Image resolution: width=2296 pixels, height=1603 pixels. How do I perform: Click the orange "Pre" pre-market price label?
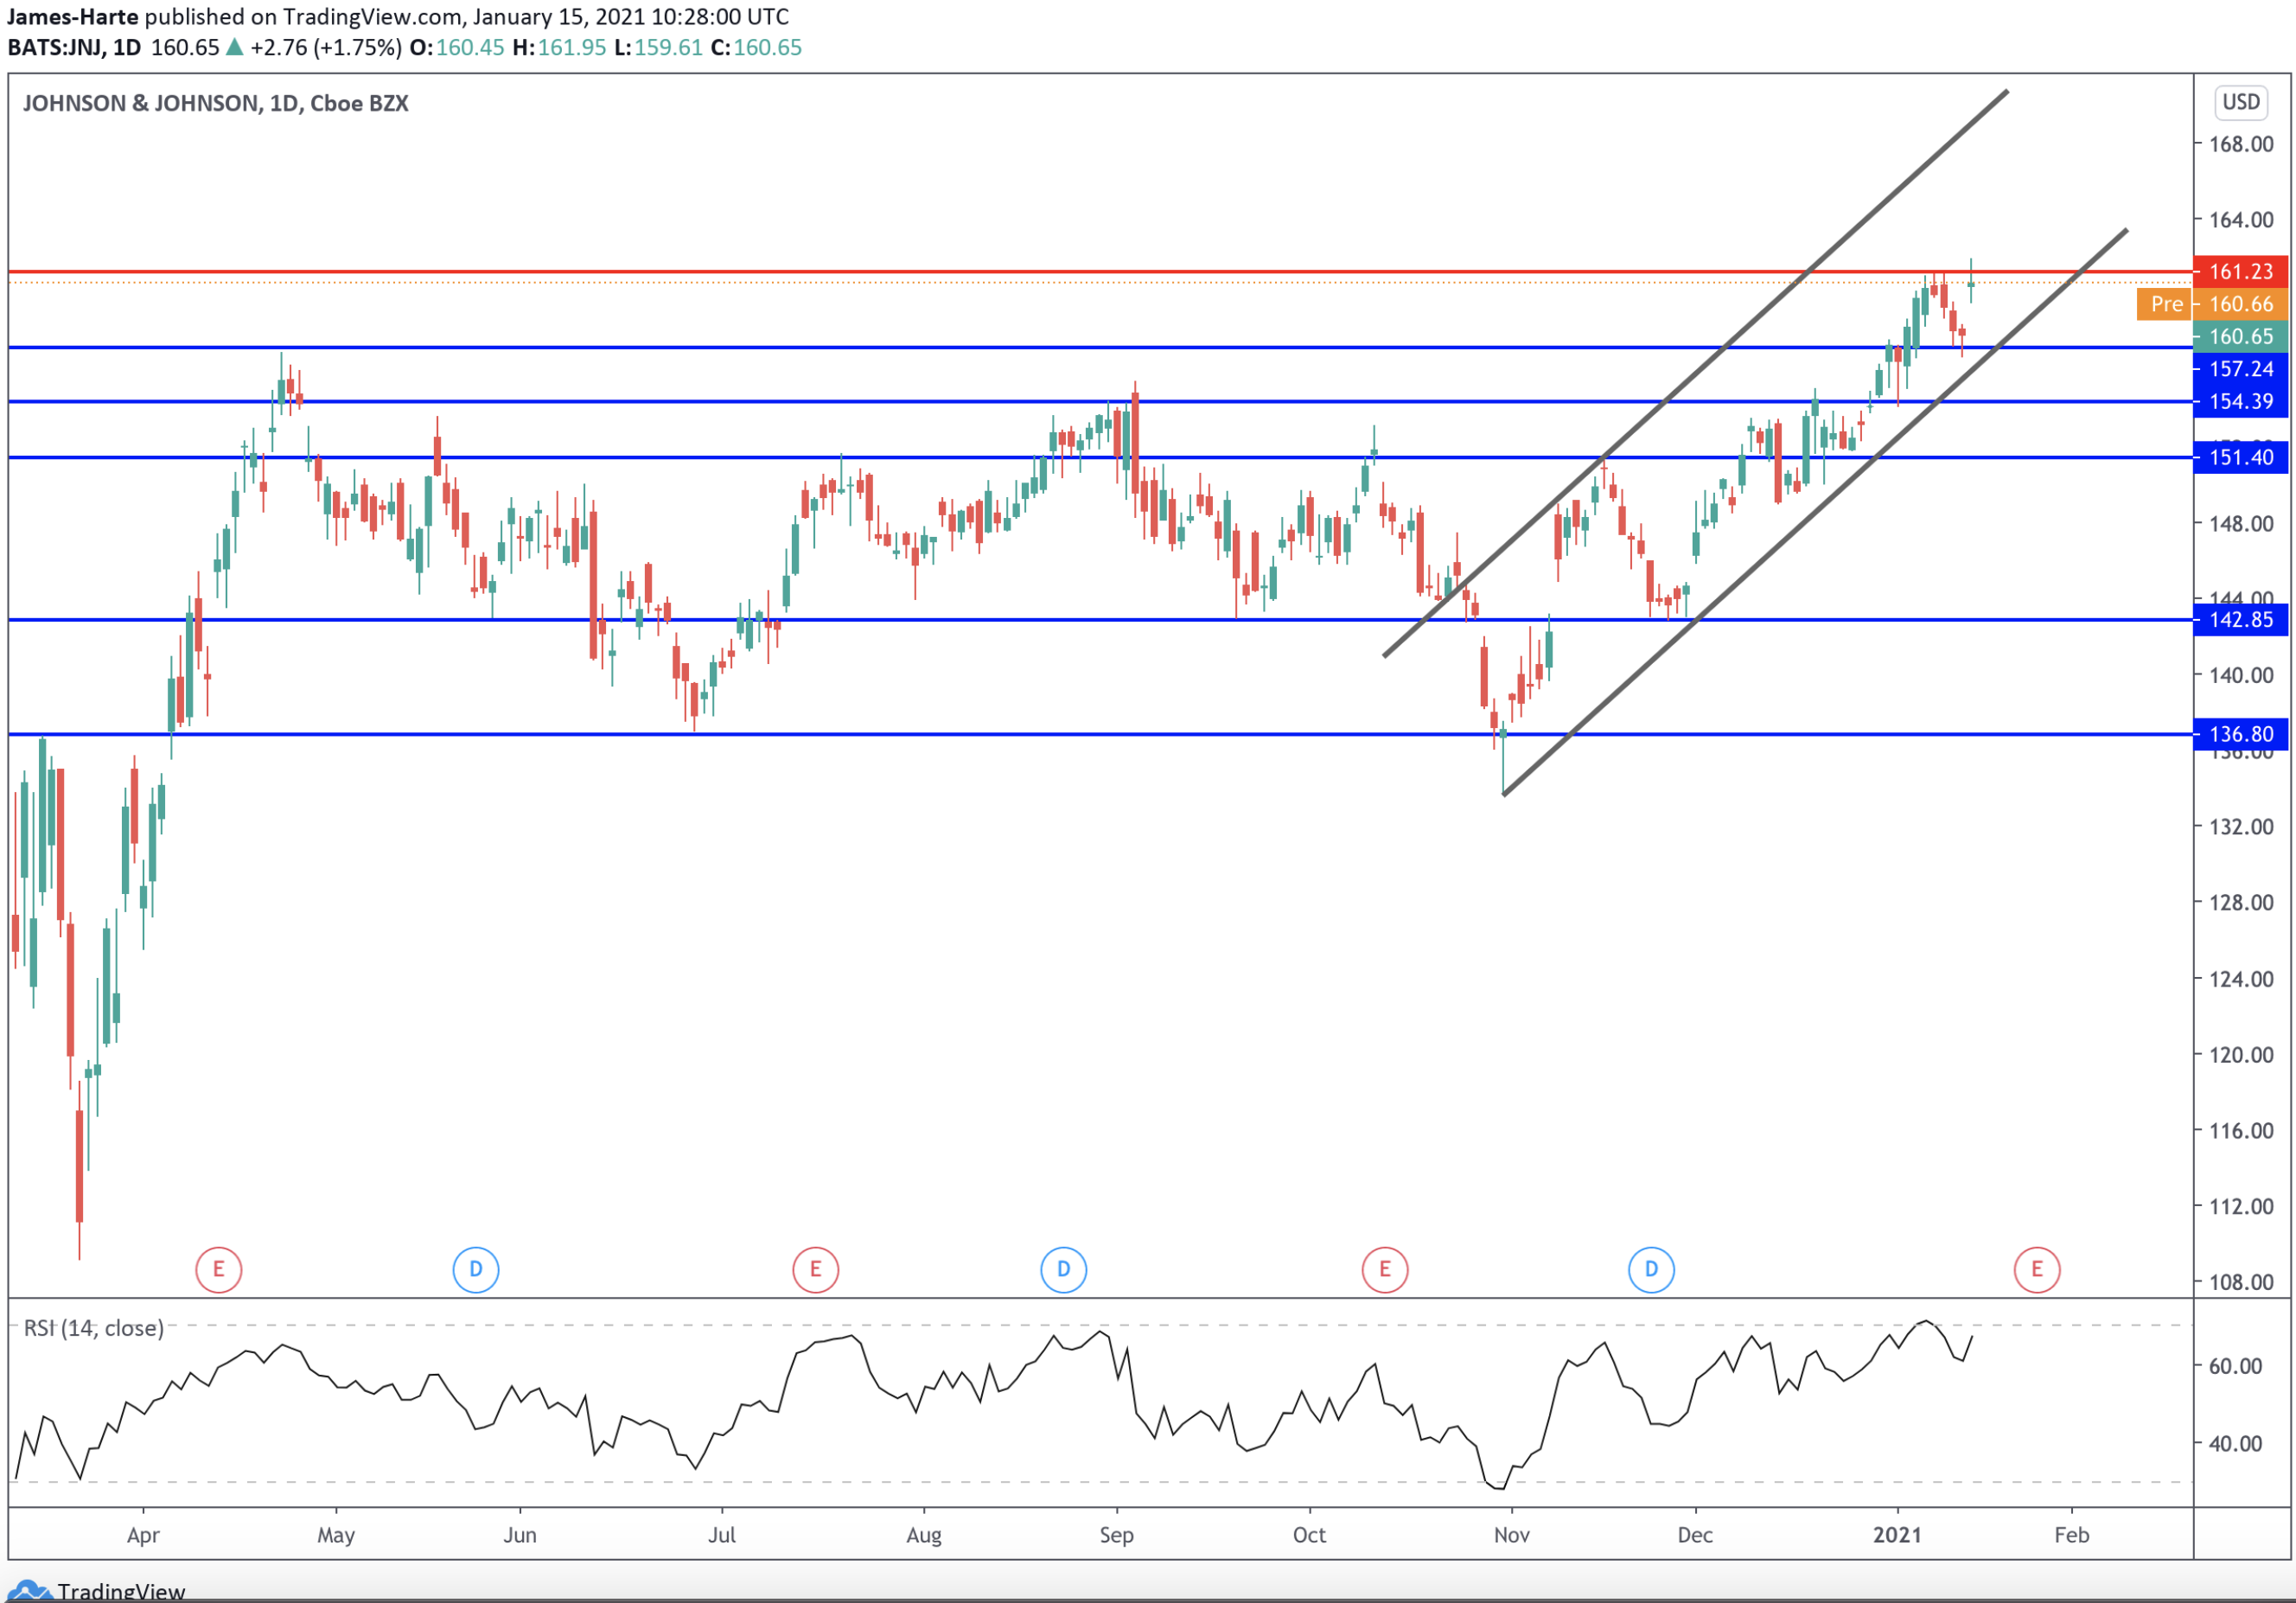point(2168,304)
